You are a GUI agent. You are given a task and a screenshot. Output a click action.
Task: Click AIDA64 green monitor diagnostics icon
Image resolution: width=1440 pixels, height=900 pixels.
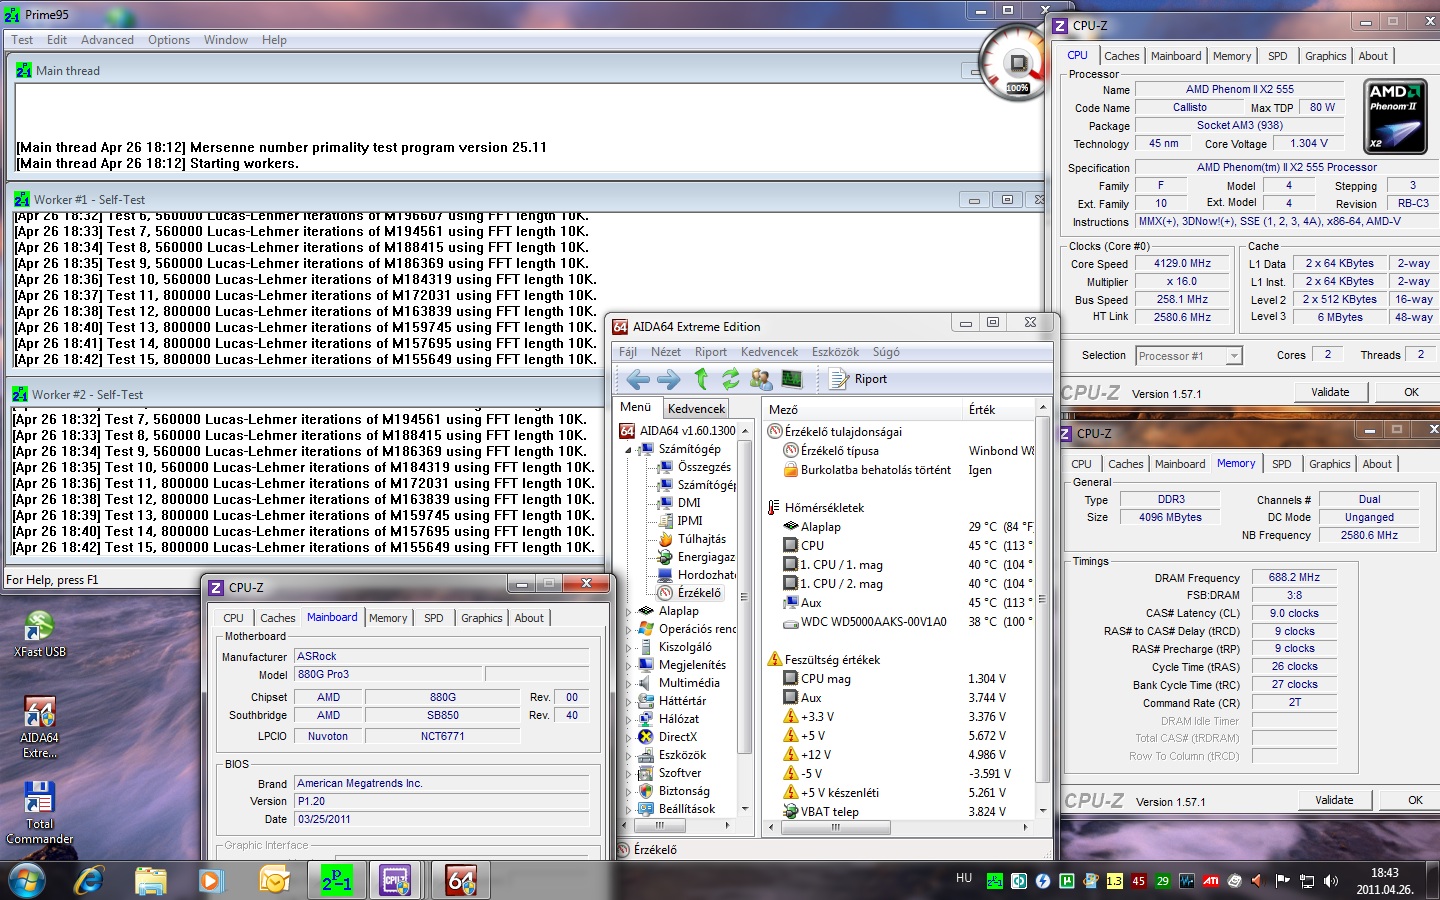[x=791, y=379]
